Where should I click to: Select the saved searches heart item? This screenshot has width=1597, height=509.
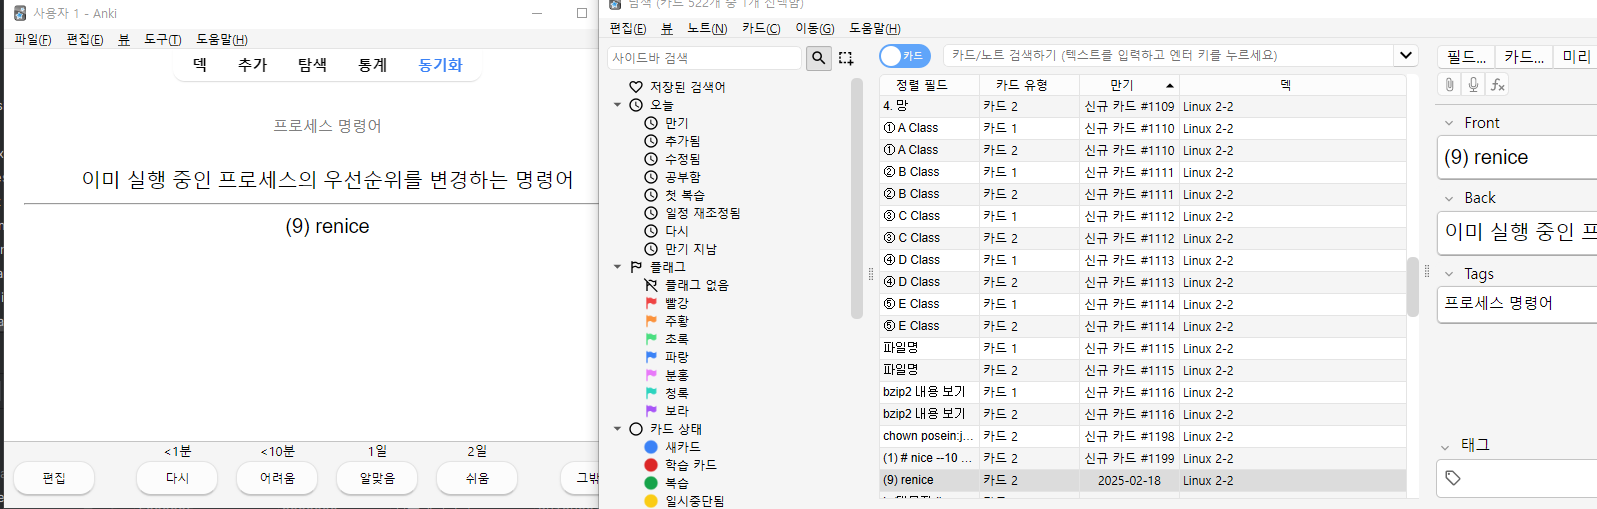pos(677,87)
